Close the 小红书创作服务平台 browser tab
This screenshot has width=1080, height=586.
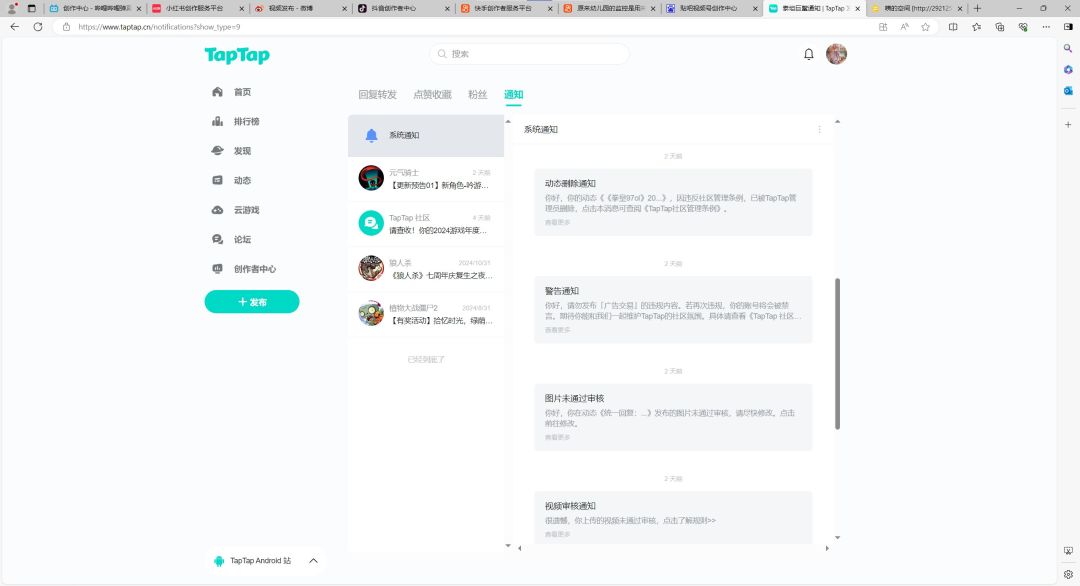coord(242,9)
